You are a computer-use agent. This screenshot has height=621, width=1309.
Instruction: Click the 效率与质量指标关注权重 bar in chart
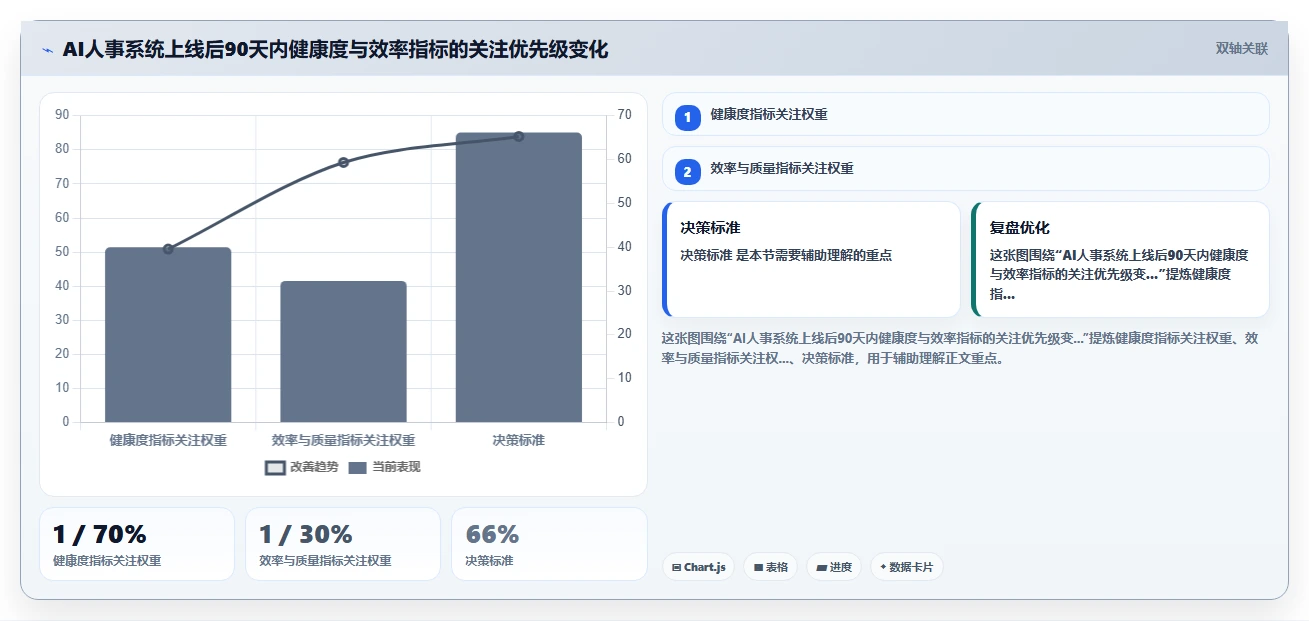[x=343, y=352]
